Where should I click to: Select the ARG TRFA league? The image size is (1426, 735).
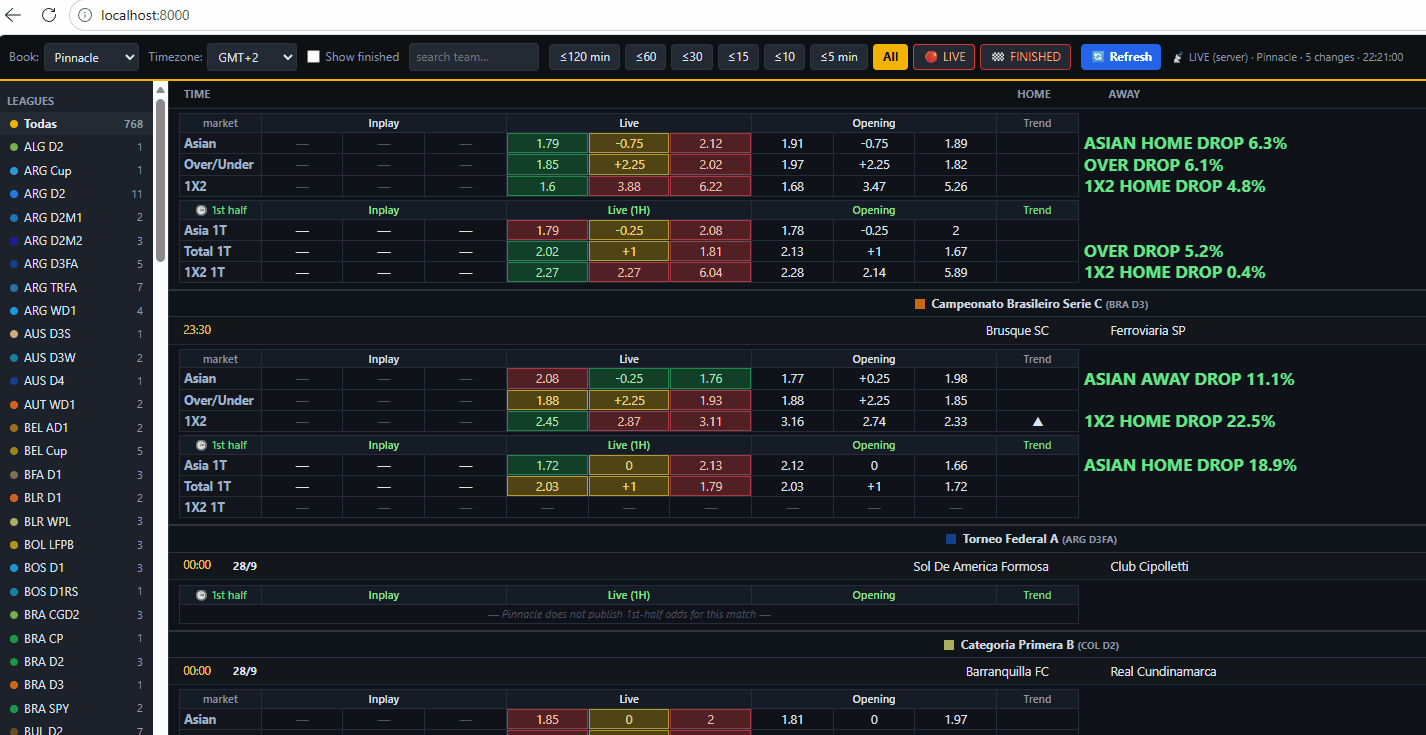tap(77, 288)
